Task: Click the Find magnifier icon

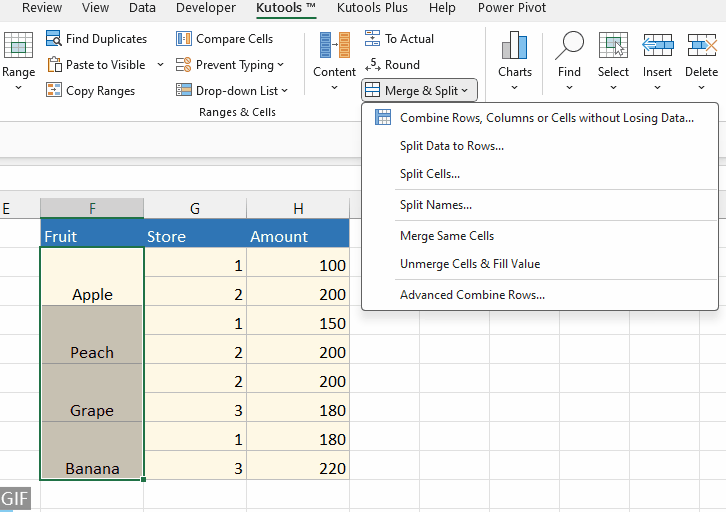Action: click(x=569, y=45)
